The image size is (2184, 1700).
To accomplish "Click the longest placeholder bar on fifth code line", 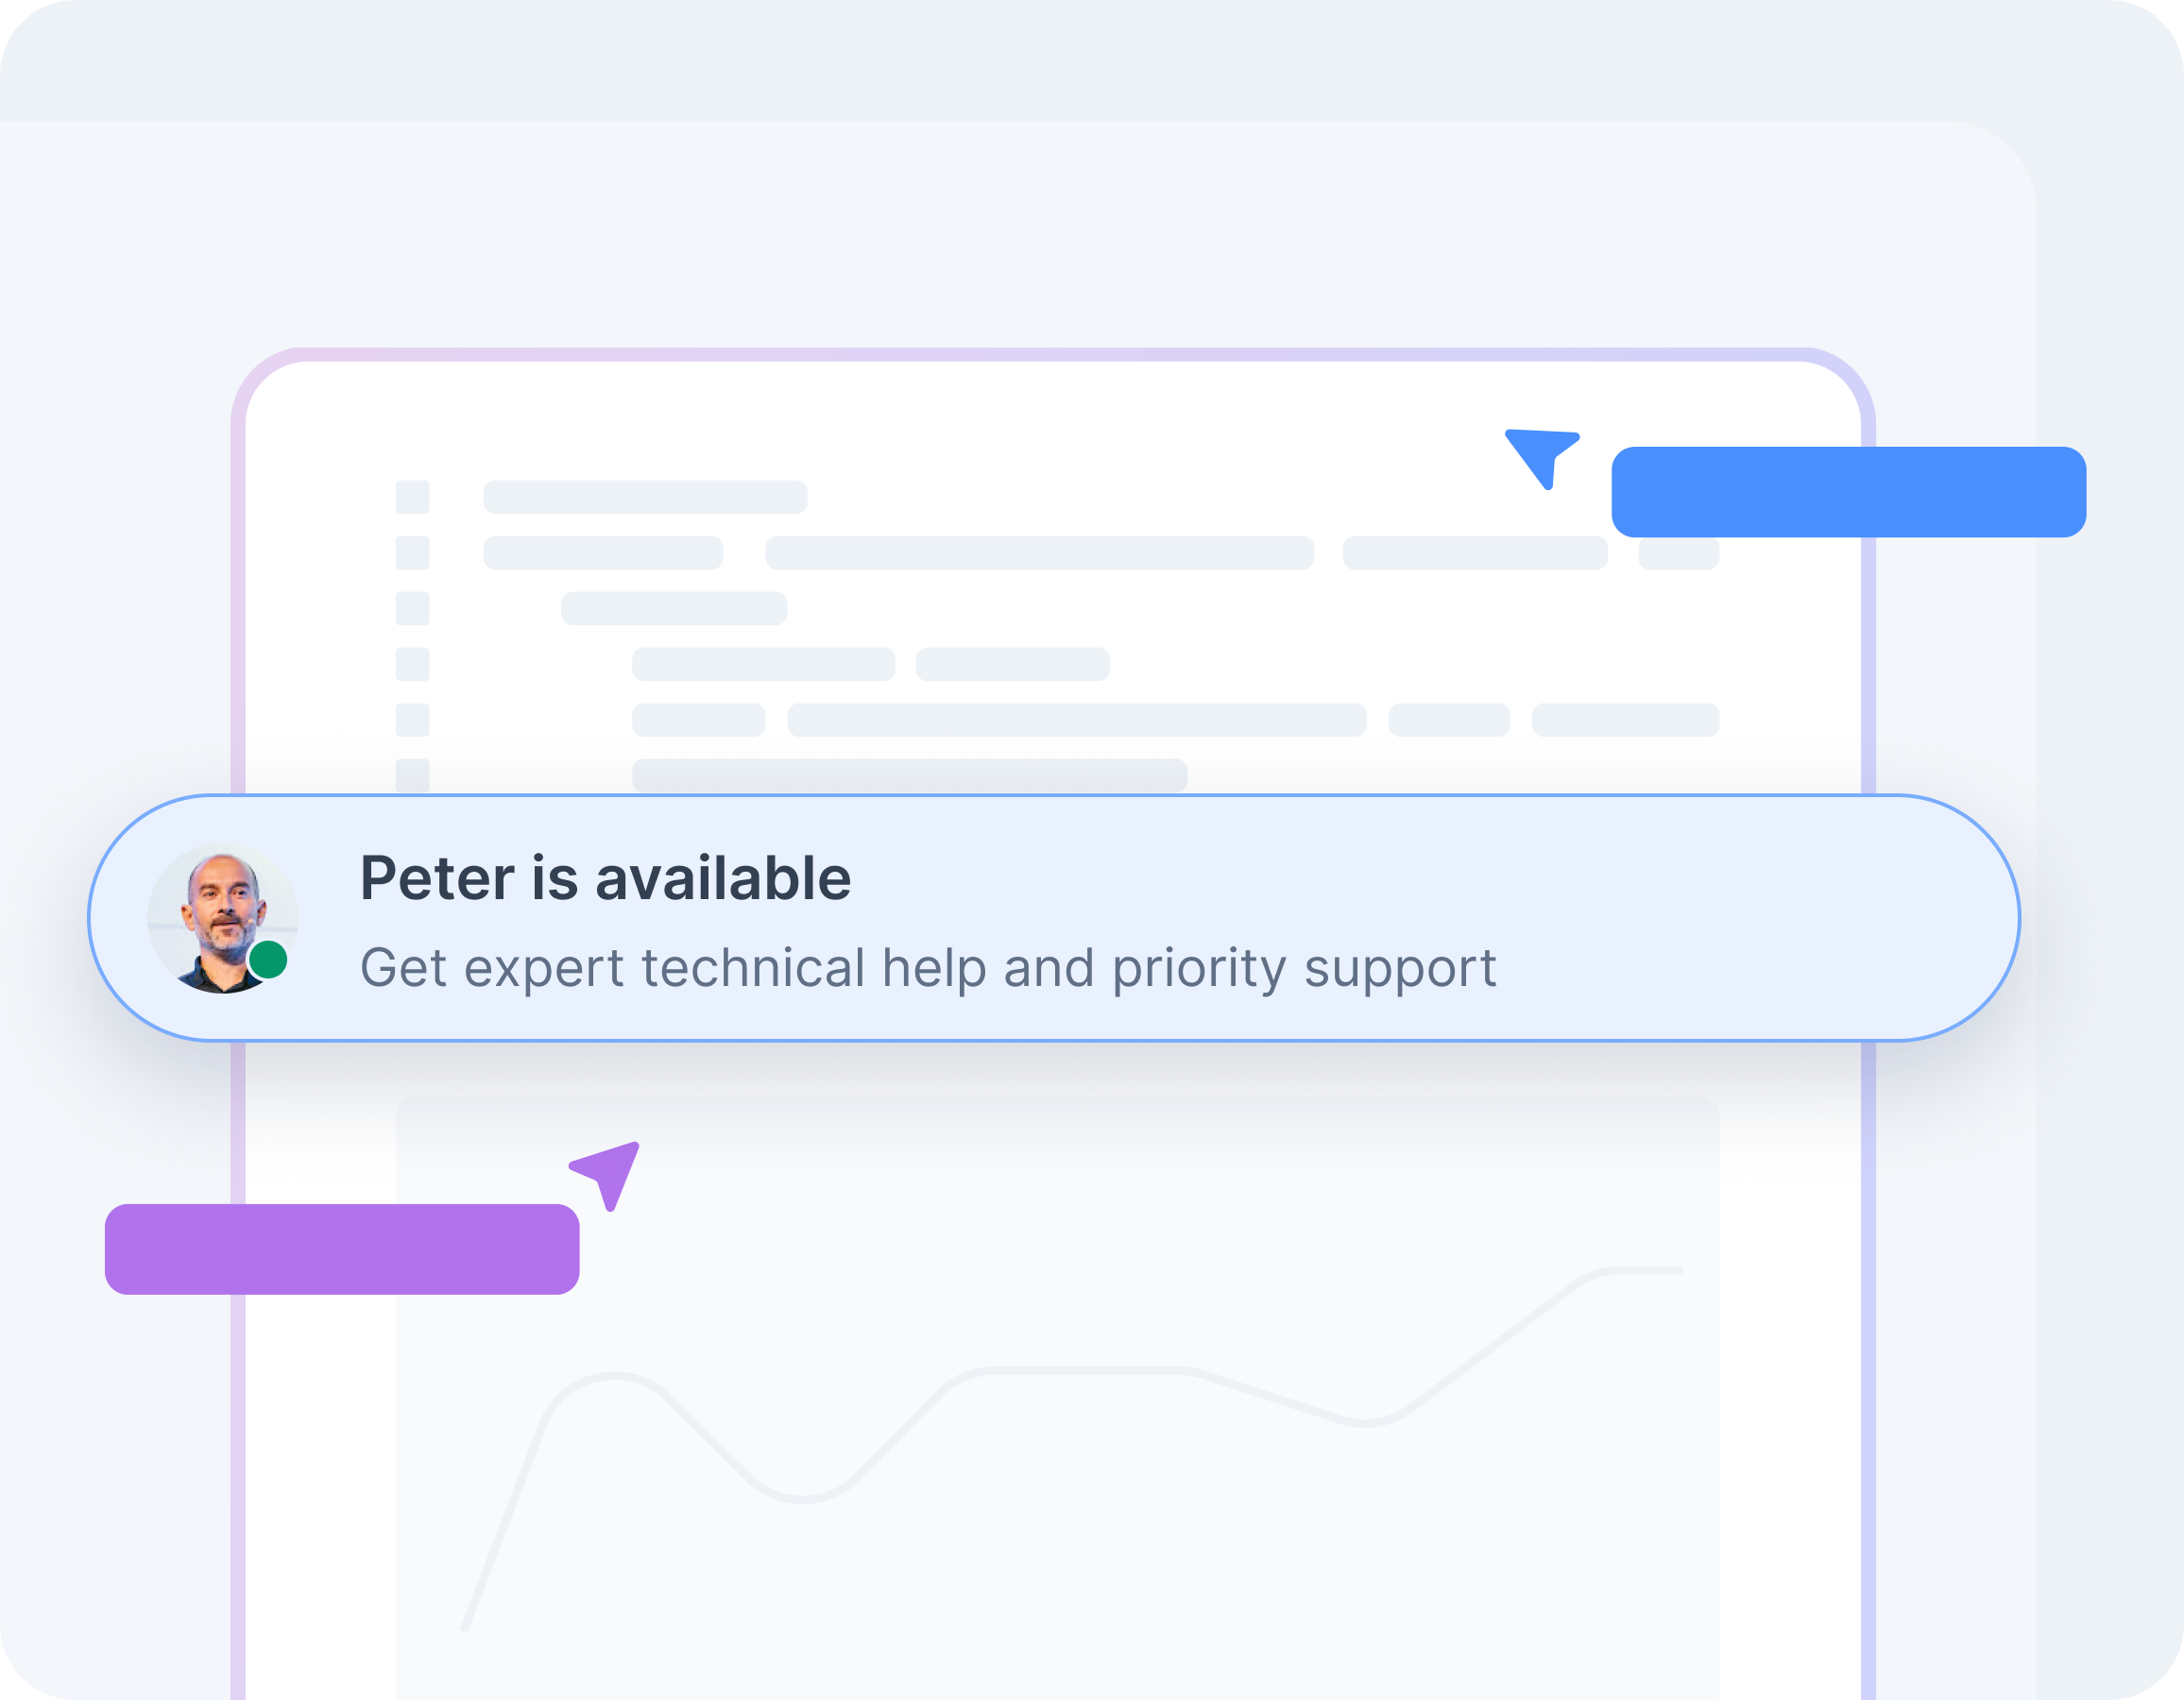I will point(1076,720).
